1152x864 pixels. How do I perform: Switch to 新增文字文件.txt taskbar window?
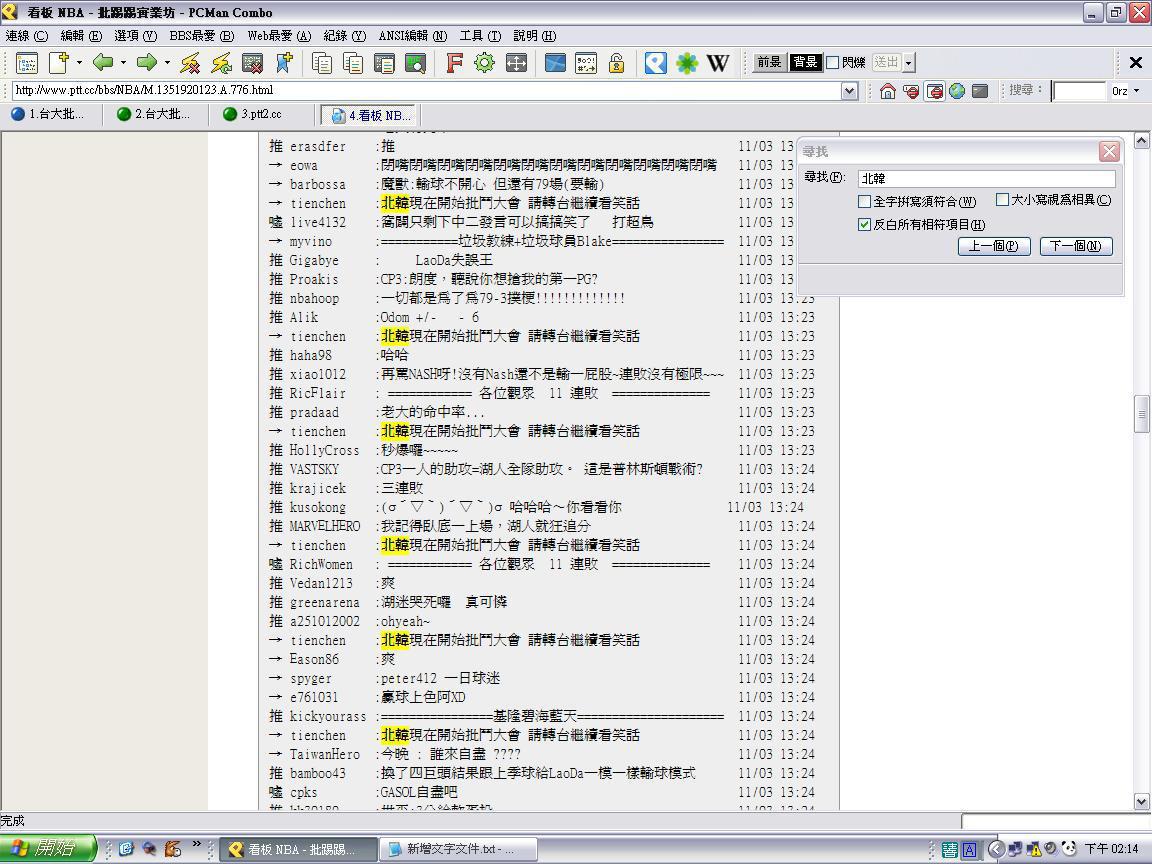[458, 849]
